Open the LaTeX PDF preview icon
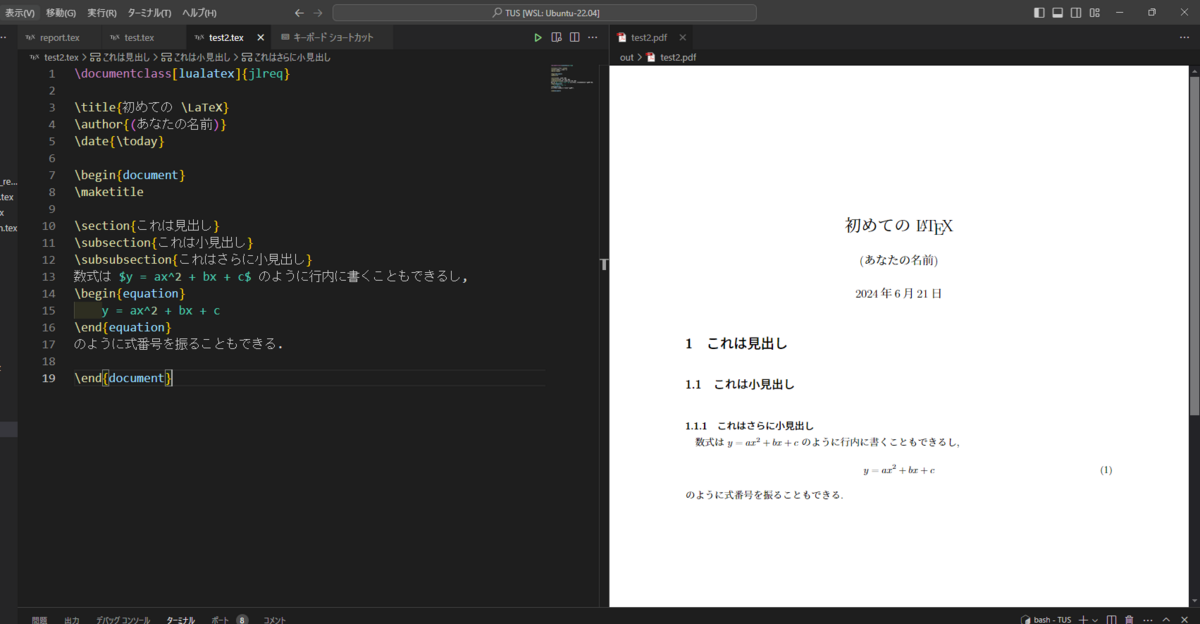1200x624 pixels. 556,37
